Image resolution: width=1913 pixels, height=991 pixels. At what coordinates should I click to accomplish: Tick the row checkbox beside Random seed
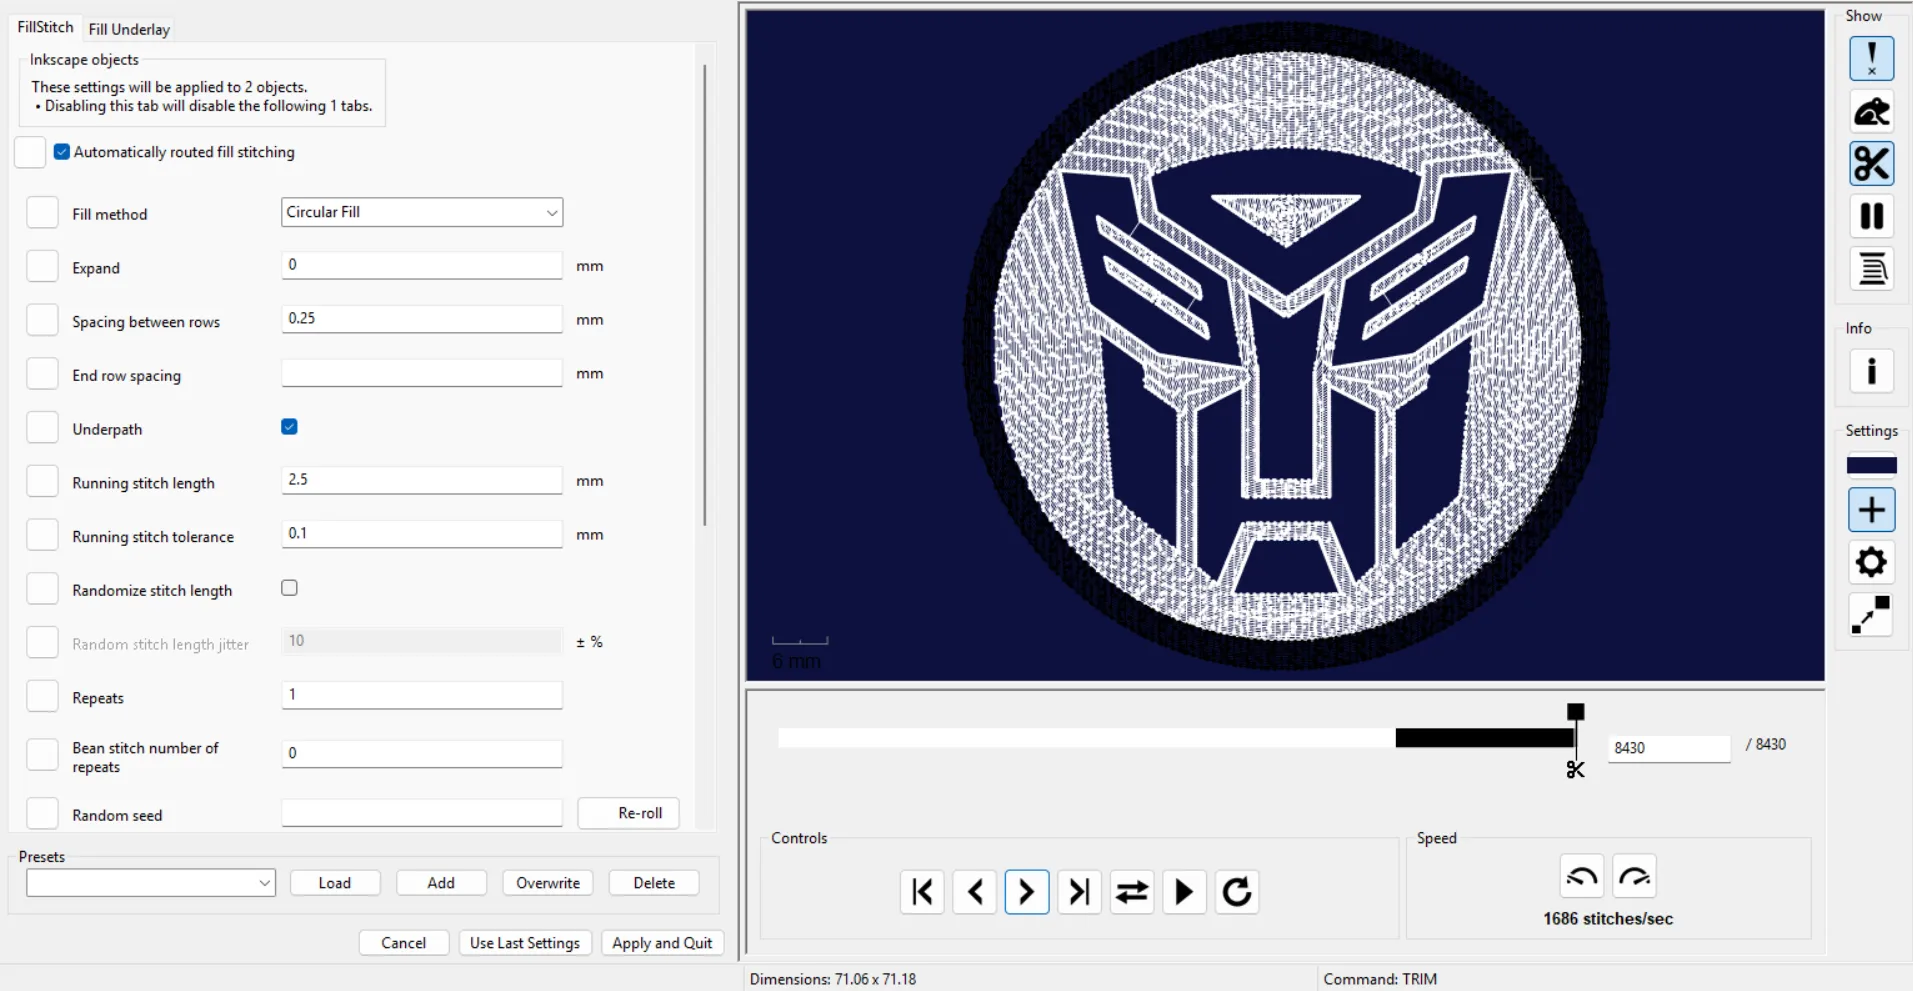(42, 814)
